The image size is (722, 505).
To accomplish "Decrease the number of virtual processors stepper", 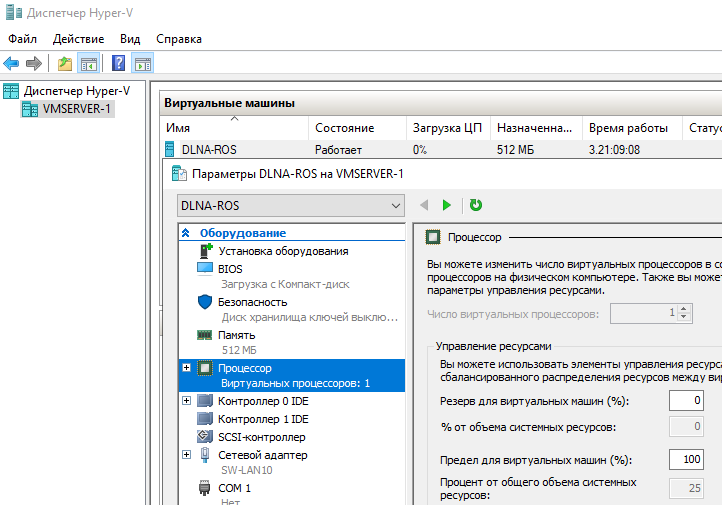I will 684,317.
